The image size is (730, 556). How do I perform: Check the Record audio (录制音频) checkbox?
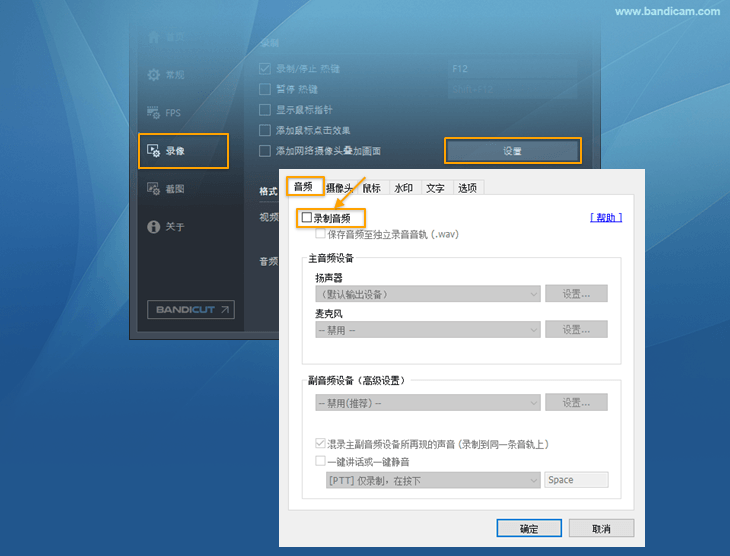pyautogui.click(x=307, y=217)
